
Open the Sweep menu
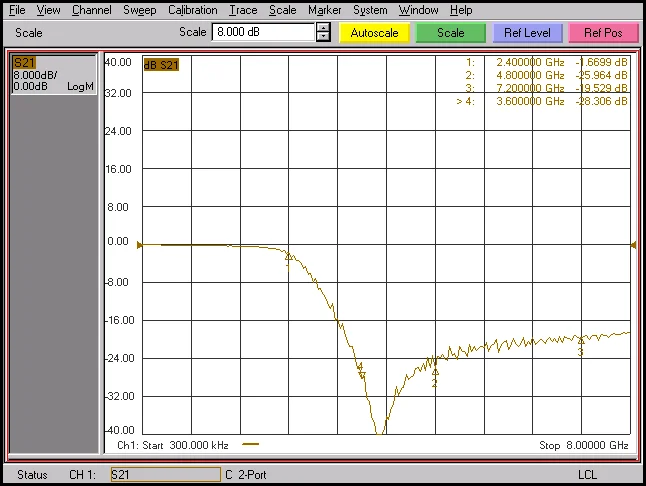coord(140,10)
